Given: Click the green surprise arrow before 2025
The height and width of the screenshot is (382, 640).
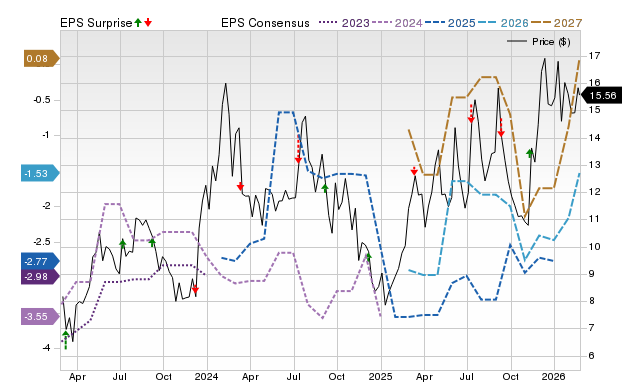Looking at the screenshot, I should coord(369,257).
